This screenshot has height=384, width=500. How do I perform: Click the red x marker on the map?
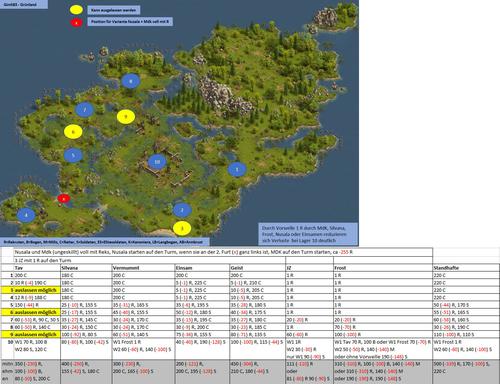tap(64, 198)
